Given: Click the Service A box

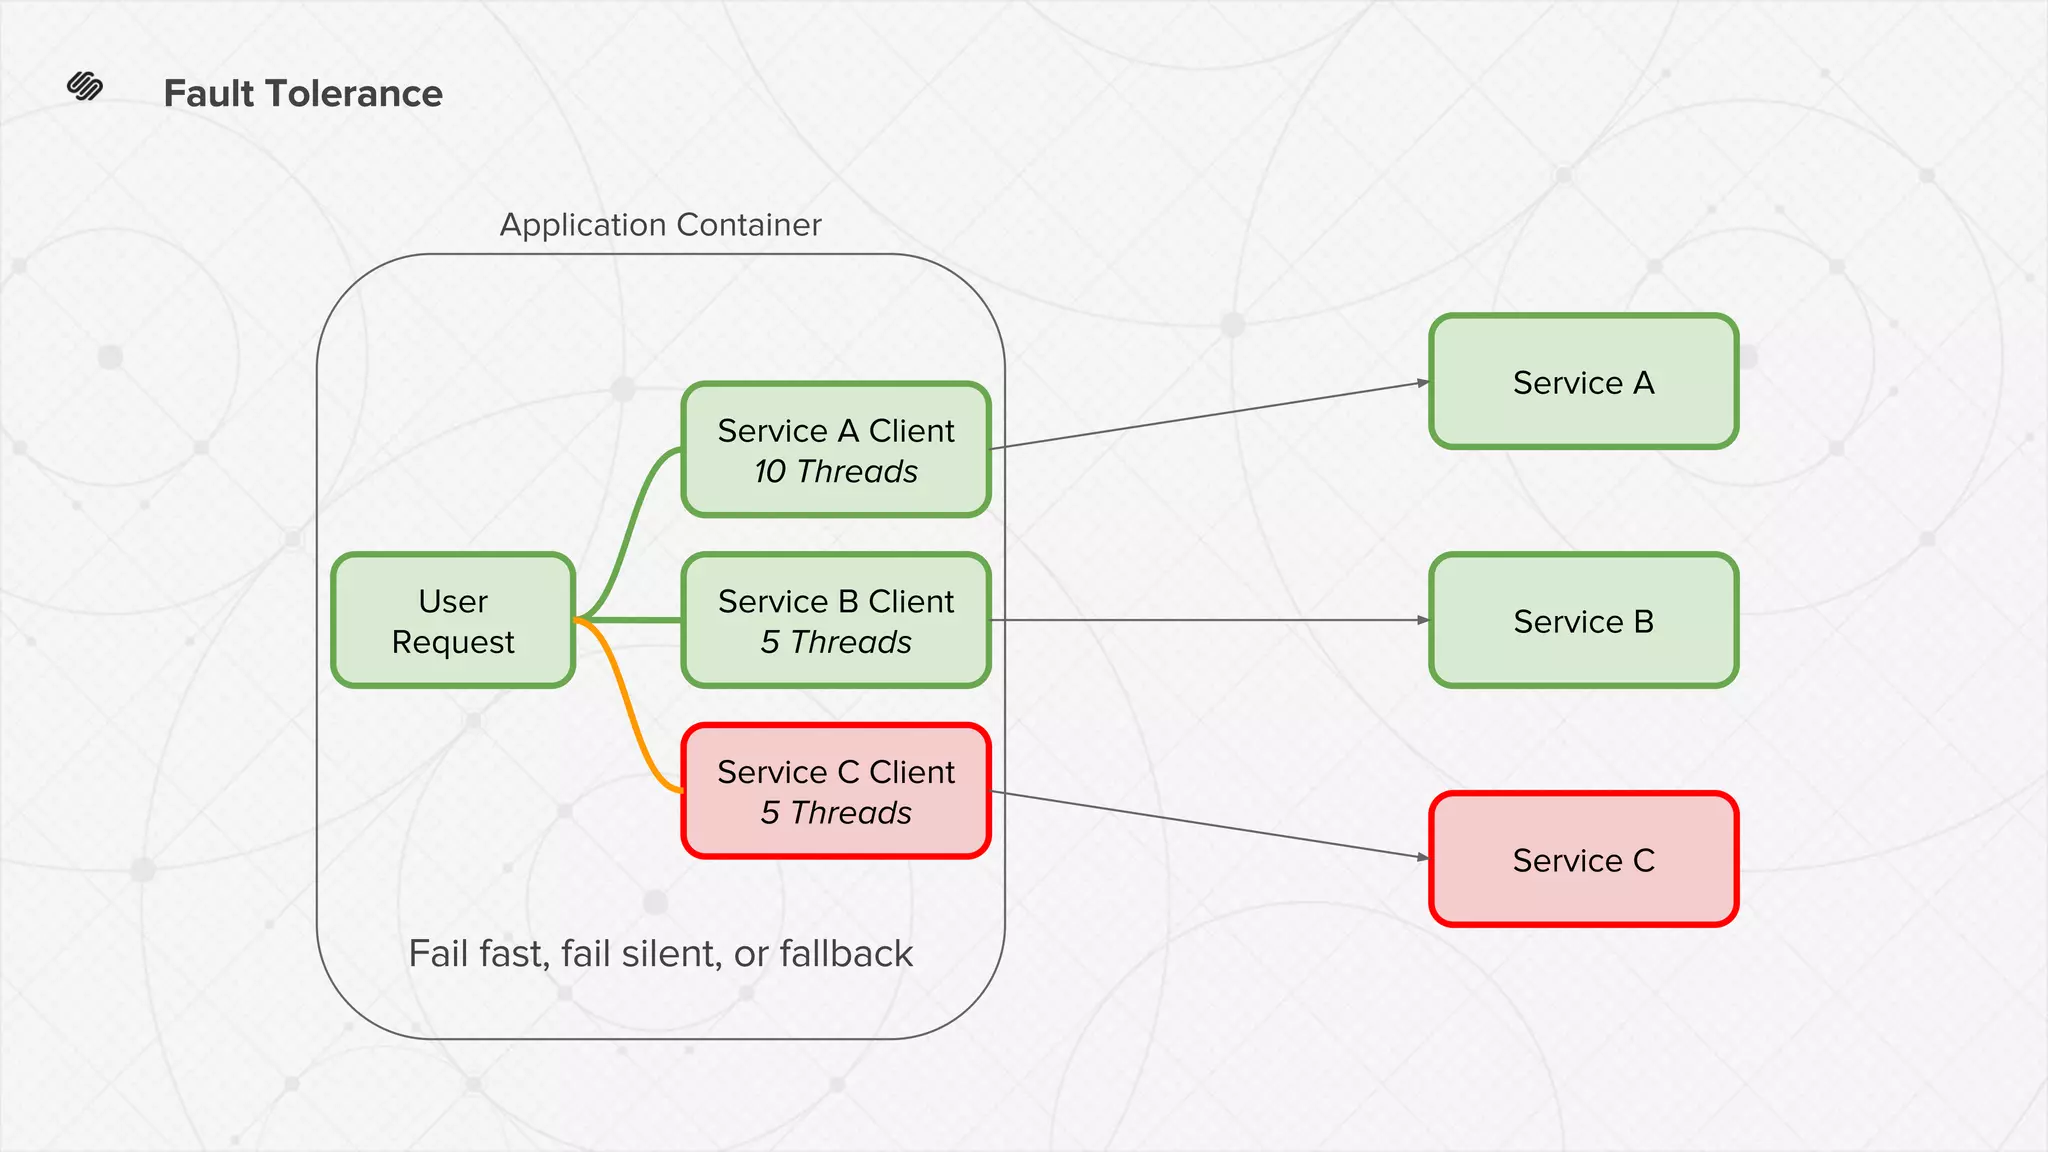Looking at the screenshot, I should (1583, 382).
